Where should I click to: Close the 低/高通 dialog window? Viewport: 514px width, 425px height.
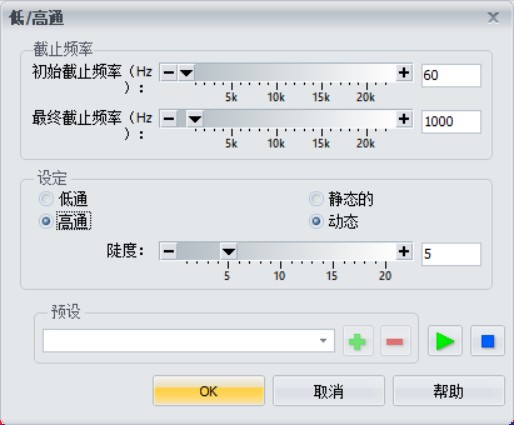[493, 17]
